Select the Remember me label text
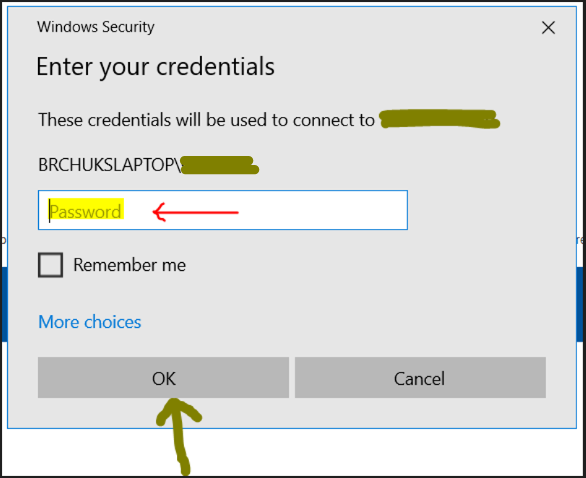Image resolution: width=586 pixels, height=478 pixels. pos(129,265)
